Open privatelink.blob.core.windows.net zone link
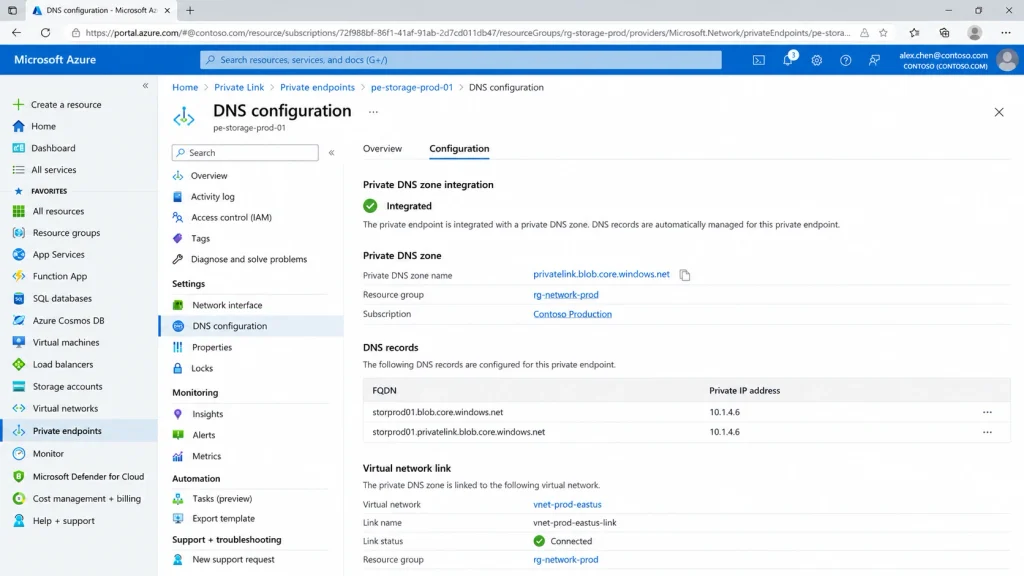The width and height of the screenshot is (1024, 576). click(601, 274)
